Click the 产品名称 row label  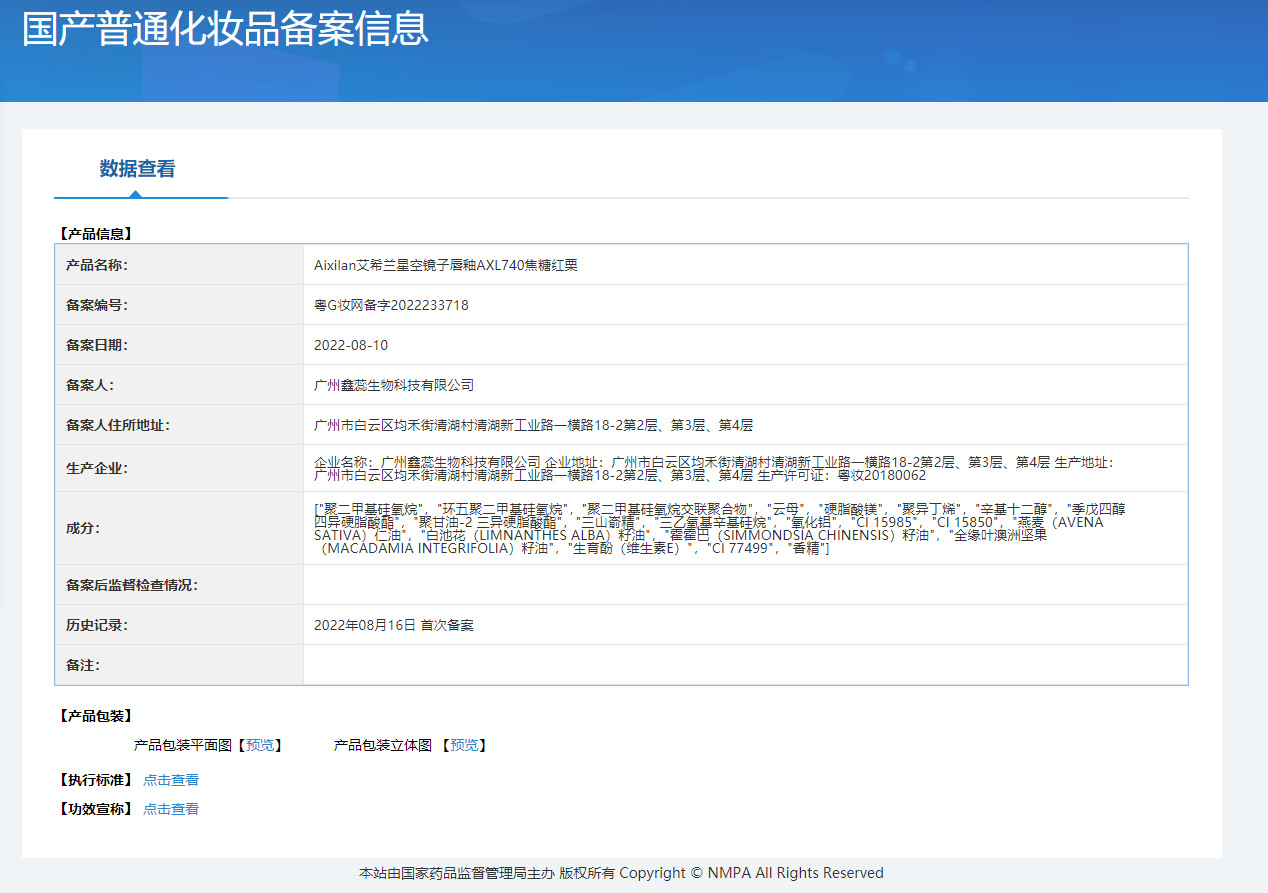[x=97, y=265]
